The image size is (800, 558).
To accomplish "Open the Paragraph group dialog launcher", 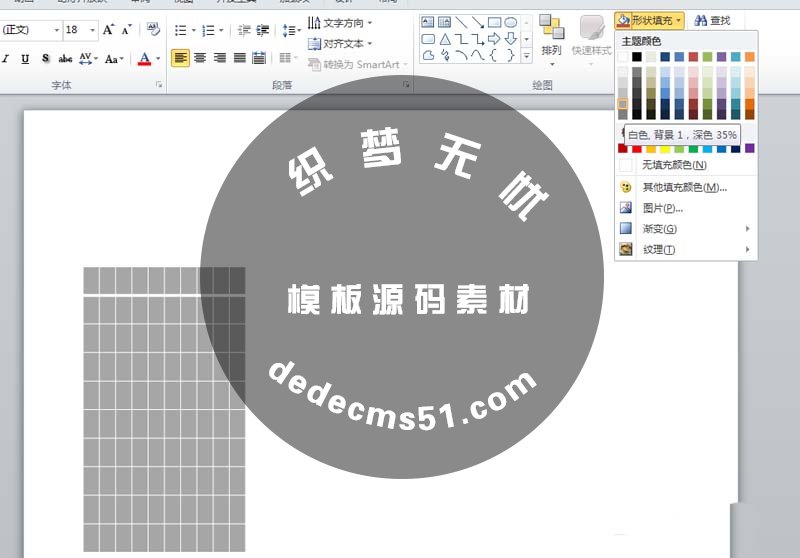I will point(406,85).
